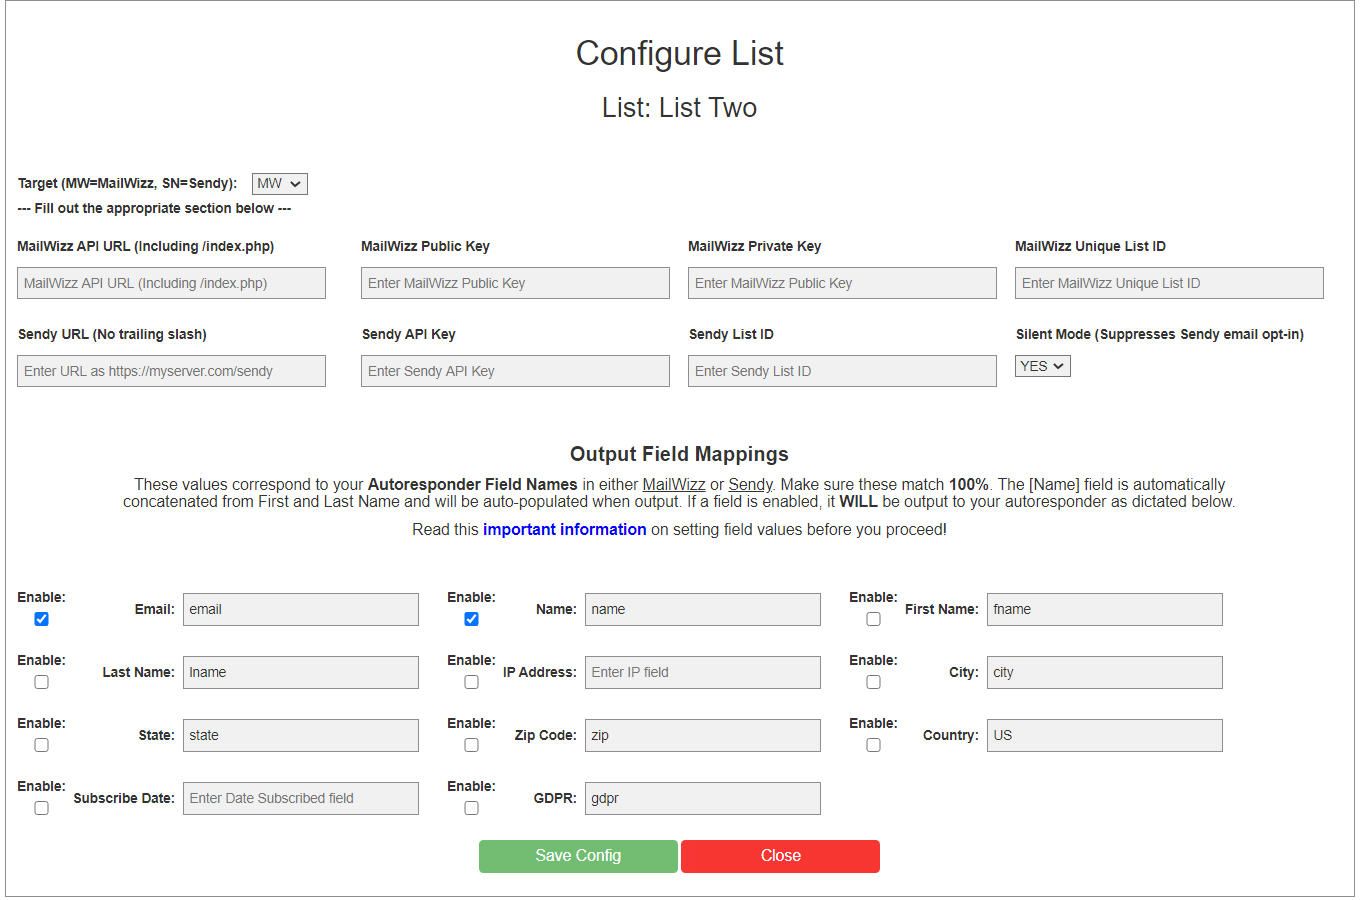Focus the Sendy API Key field
This screenshot has height=900, width=1360.
(x=515, y=371)
